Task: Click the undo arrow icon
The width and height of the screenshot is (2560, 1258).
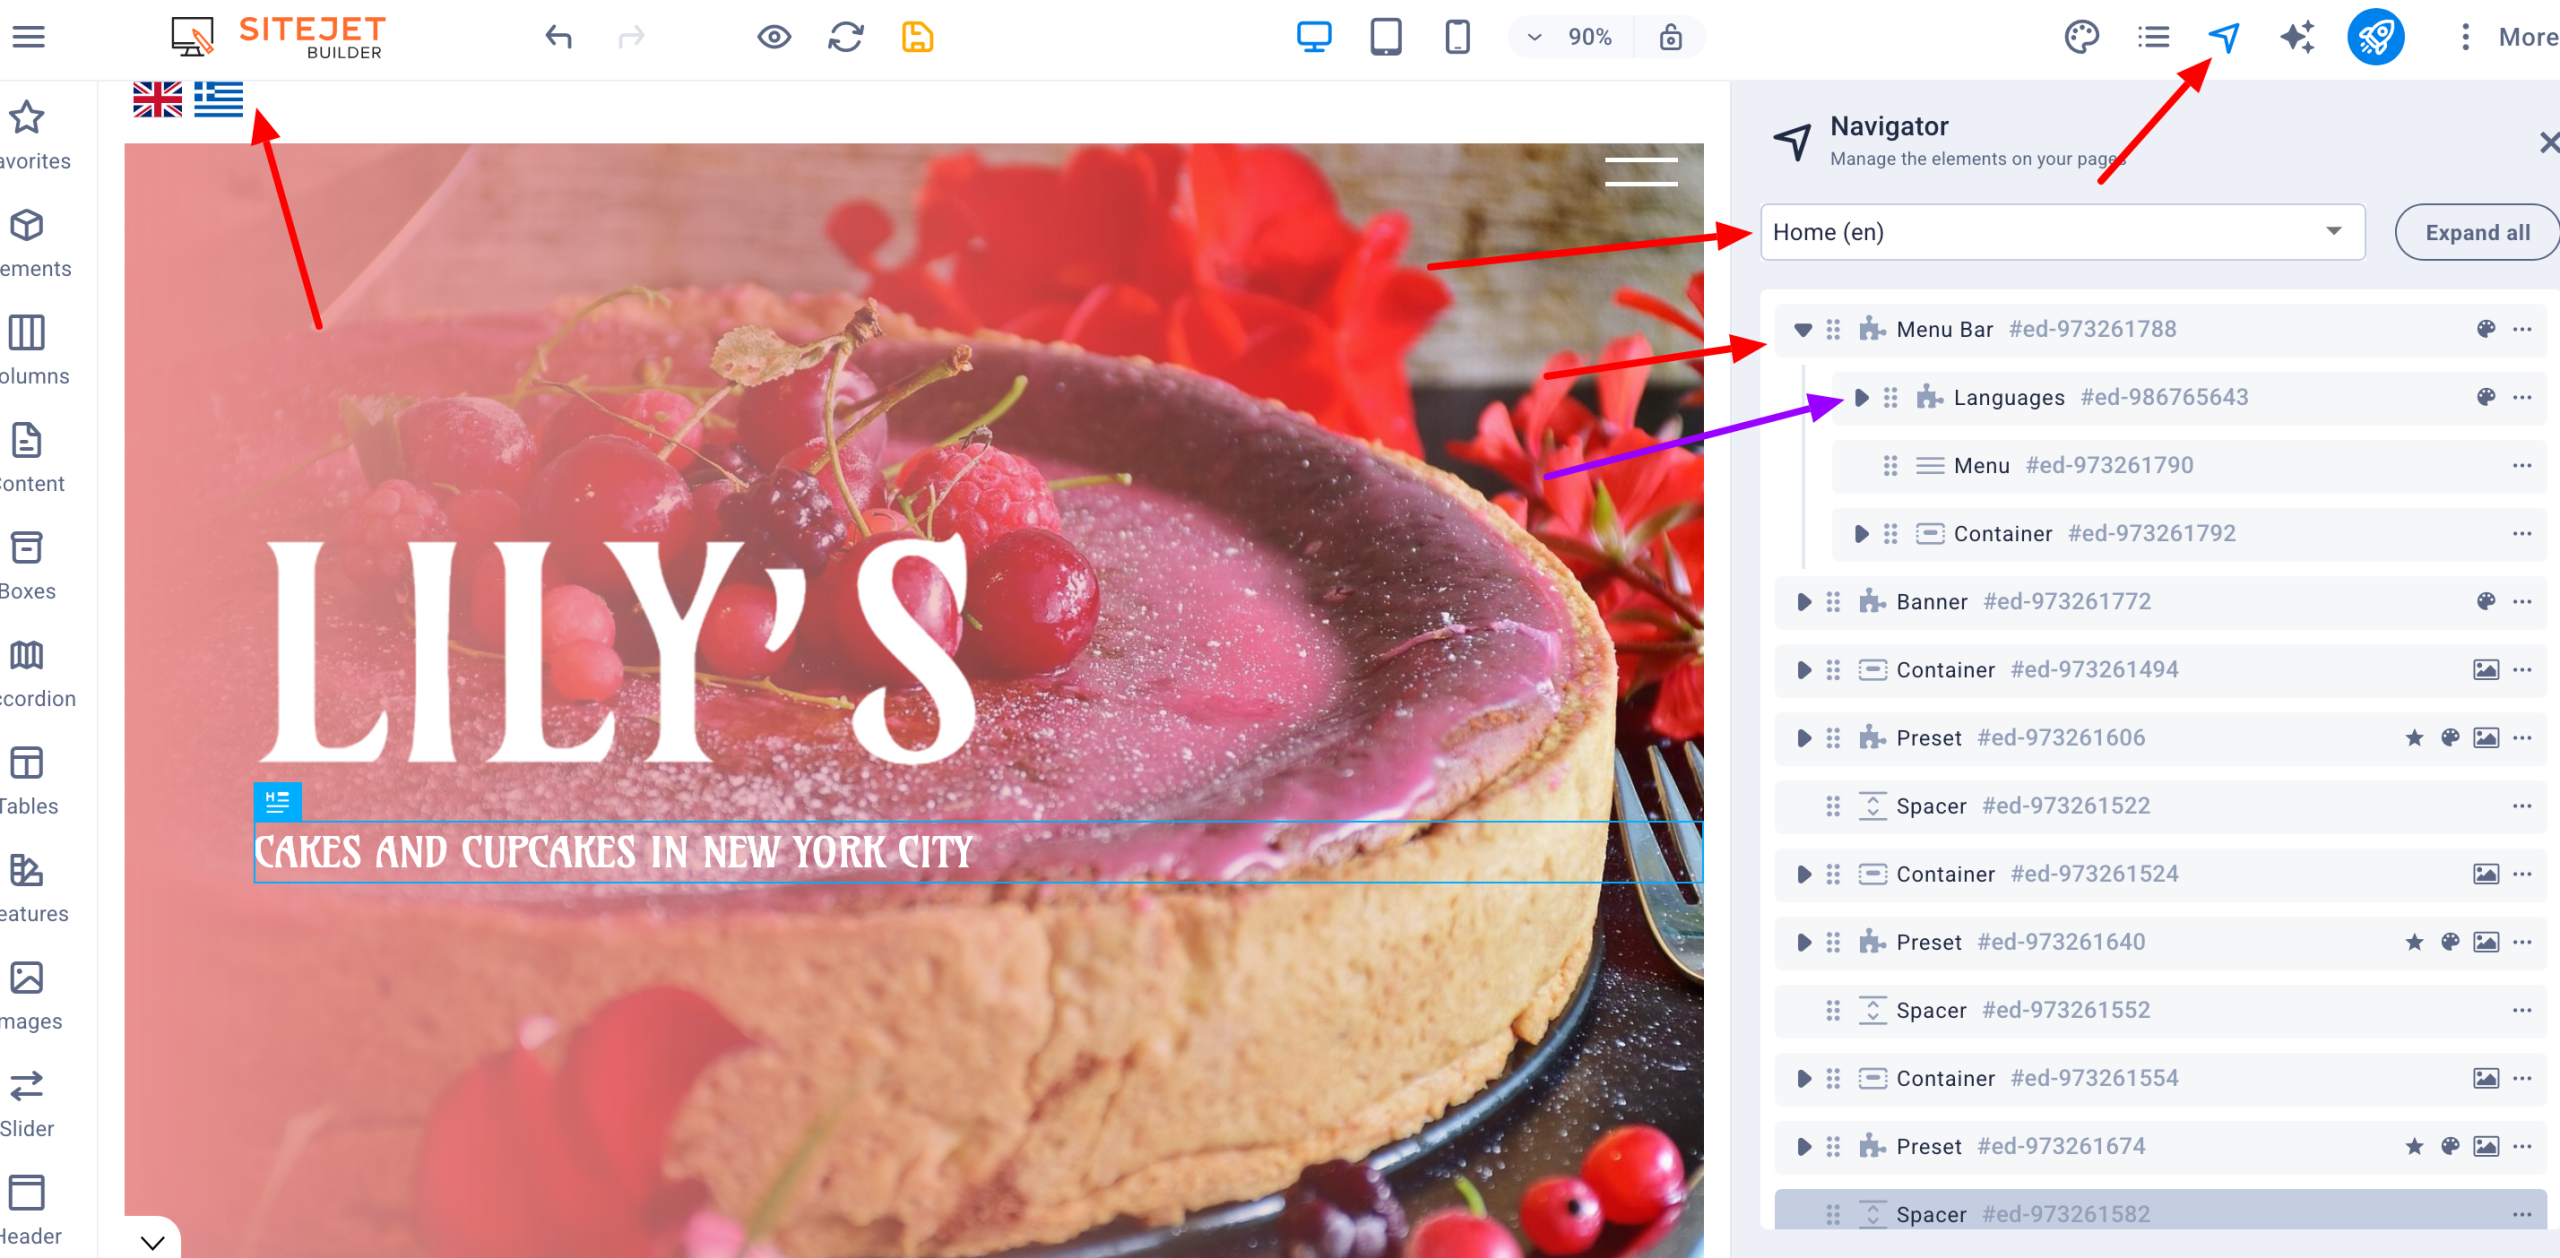Action: point(558,38)
